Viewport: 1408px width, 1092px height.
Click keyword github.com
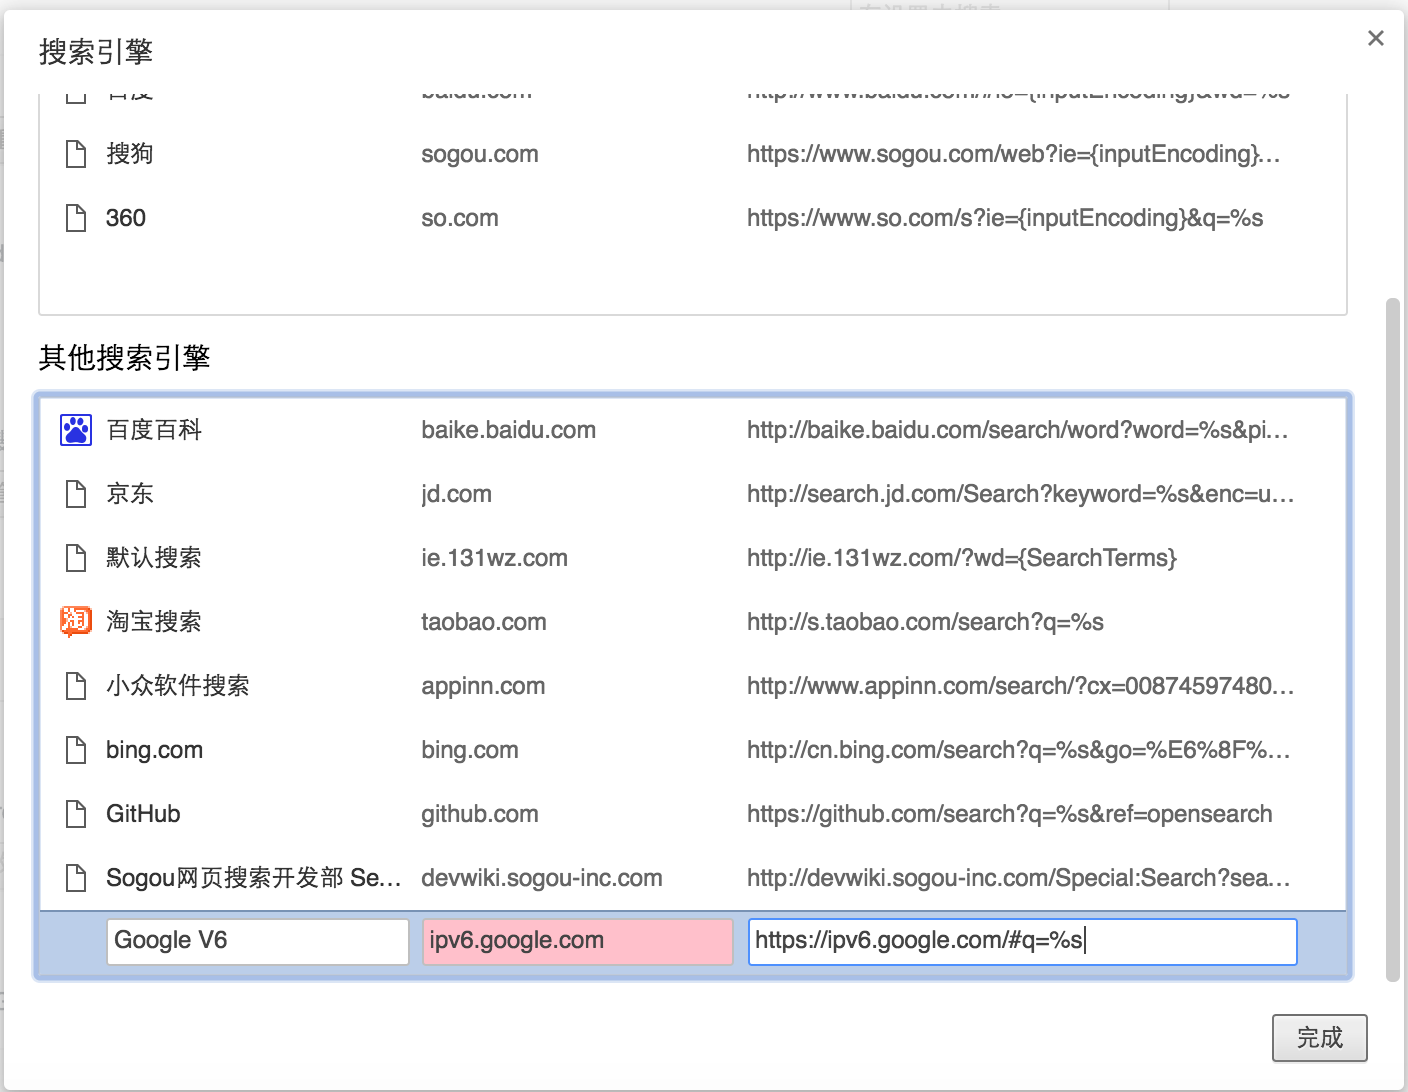click(480, 814)
